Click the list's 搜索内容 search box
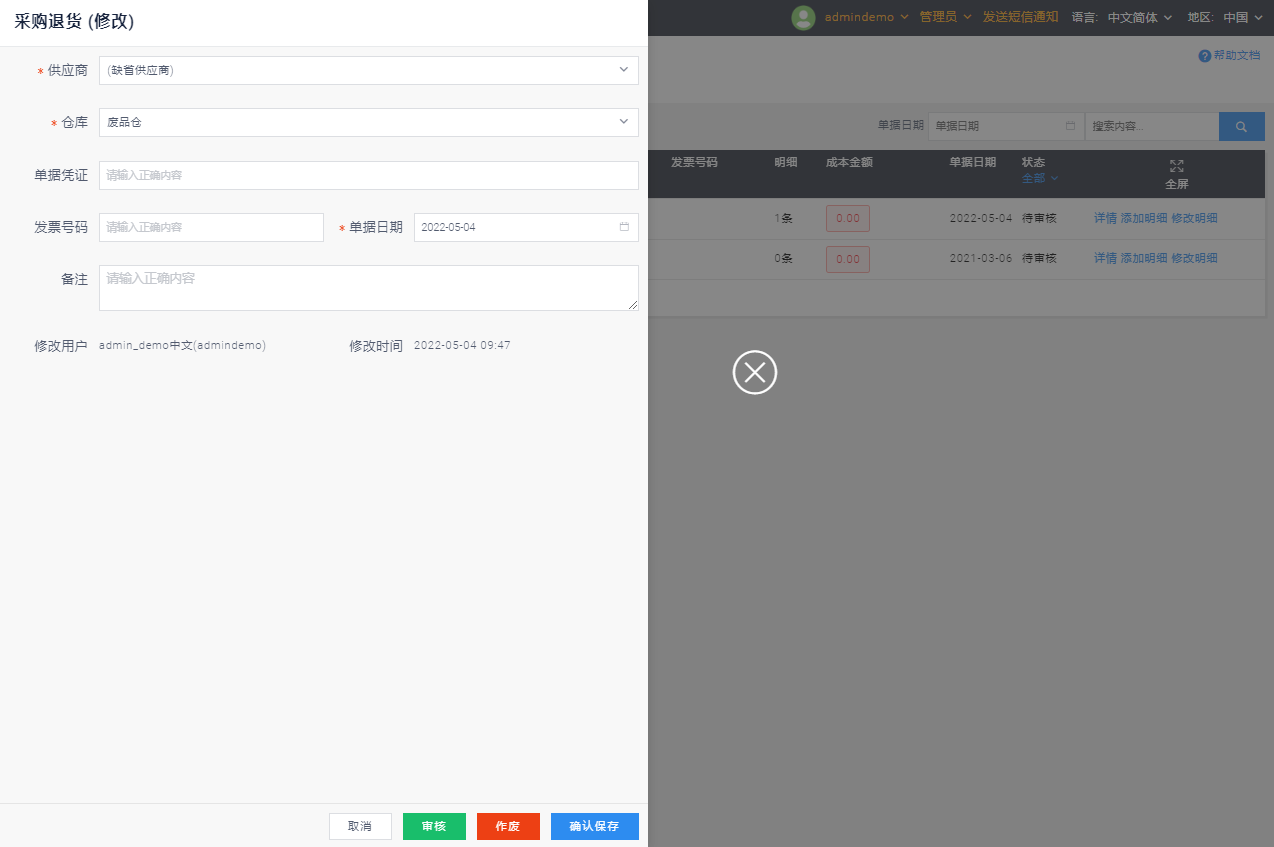Image resolution: width=1274 pixels, height=847 pixels. click(x=1152, y=126)
